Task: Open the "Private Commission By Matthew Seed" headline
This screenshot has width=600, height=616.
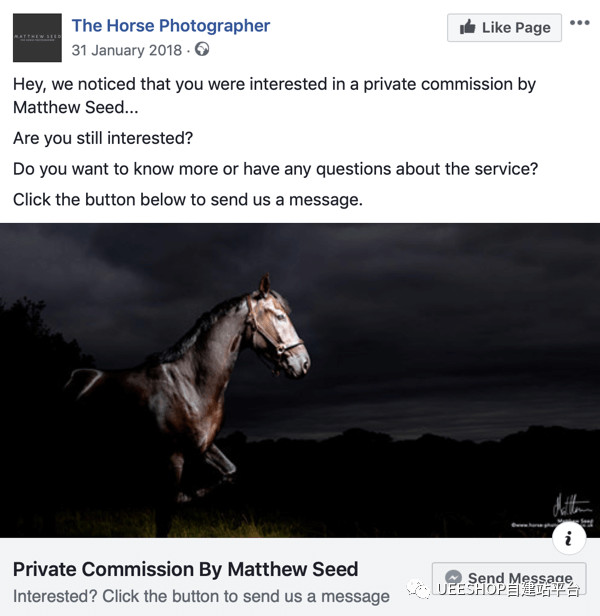Action: point(185,569)
